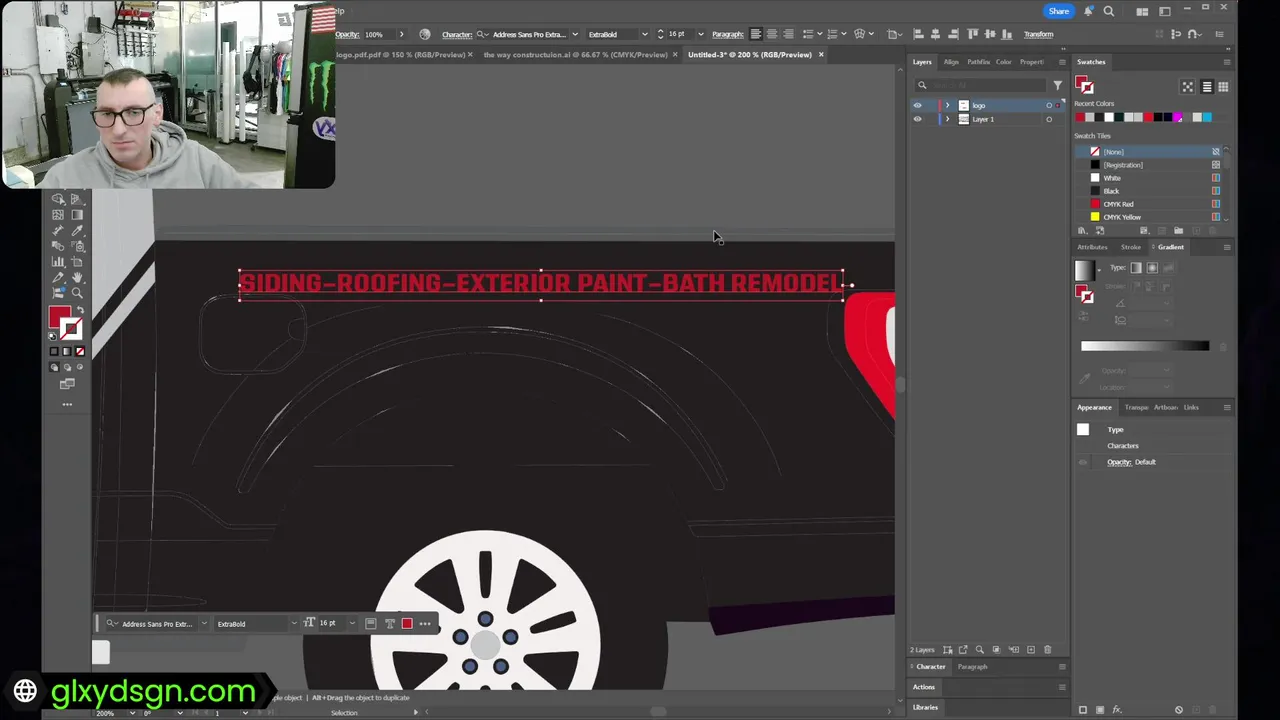Select the Eyedropper tool

[77, 231]
